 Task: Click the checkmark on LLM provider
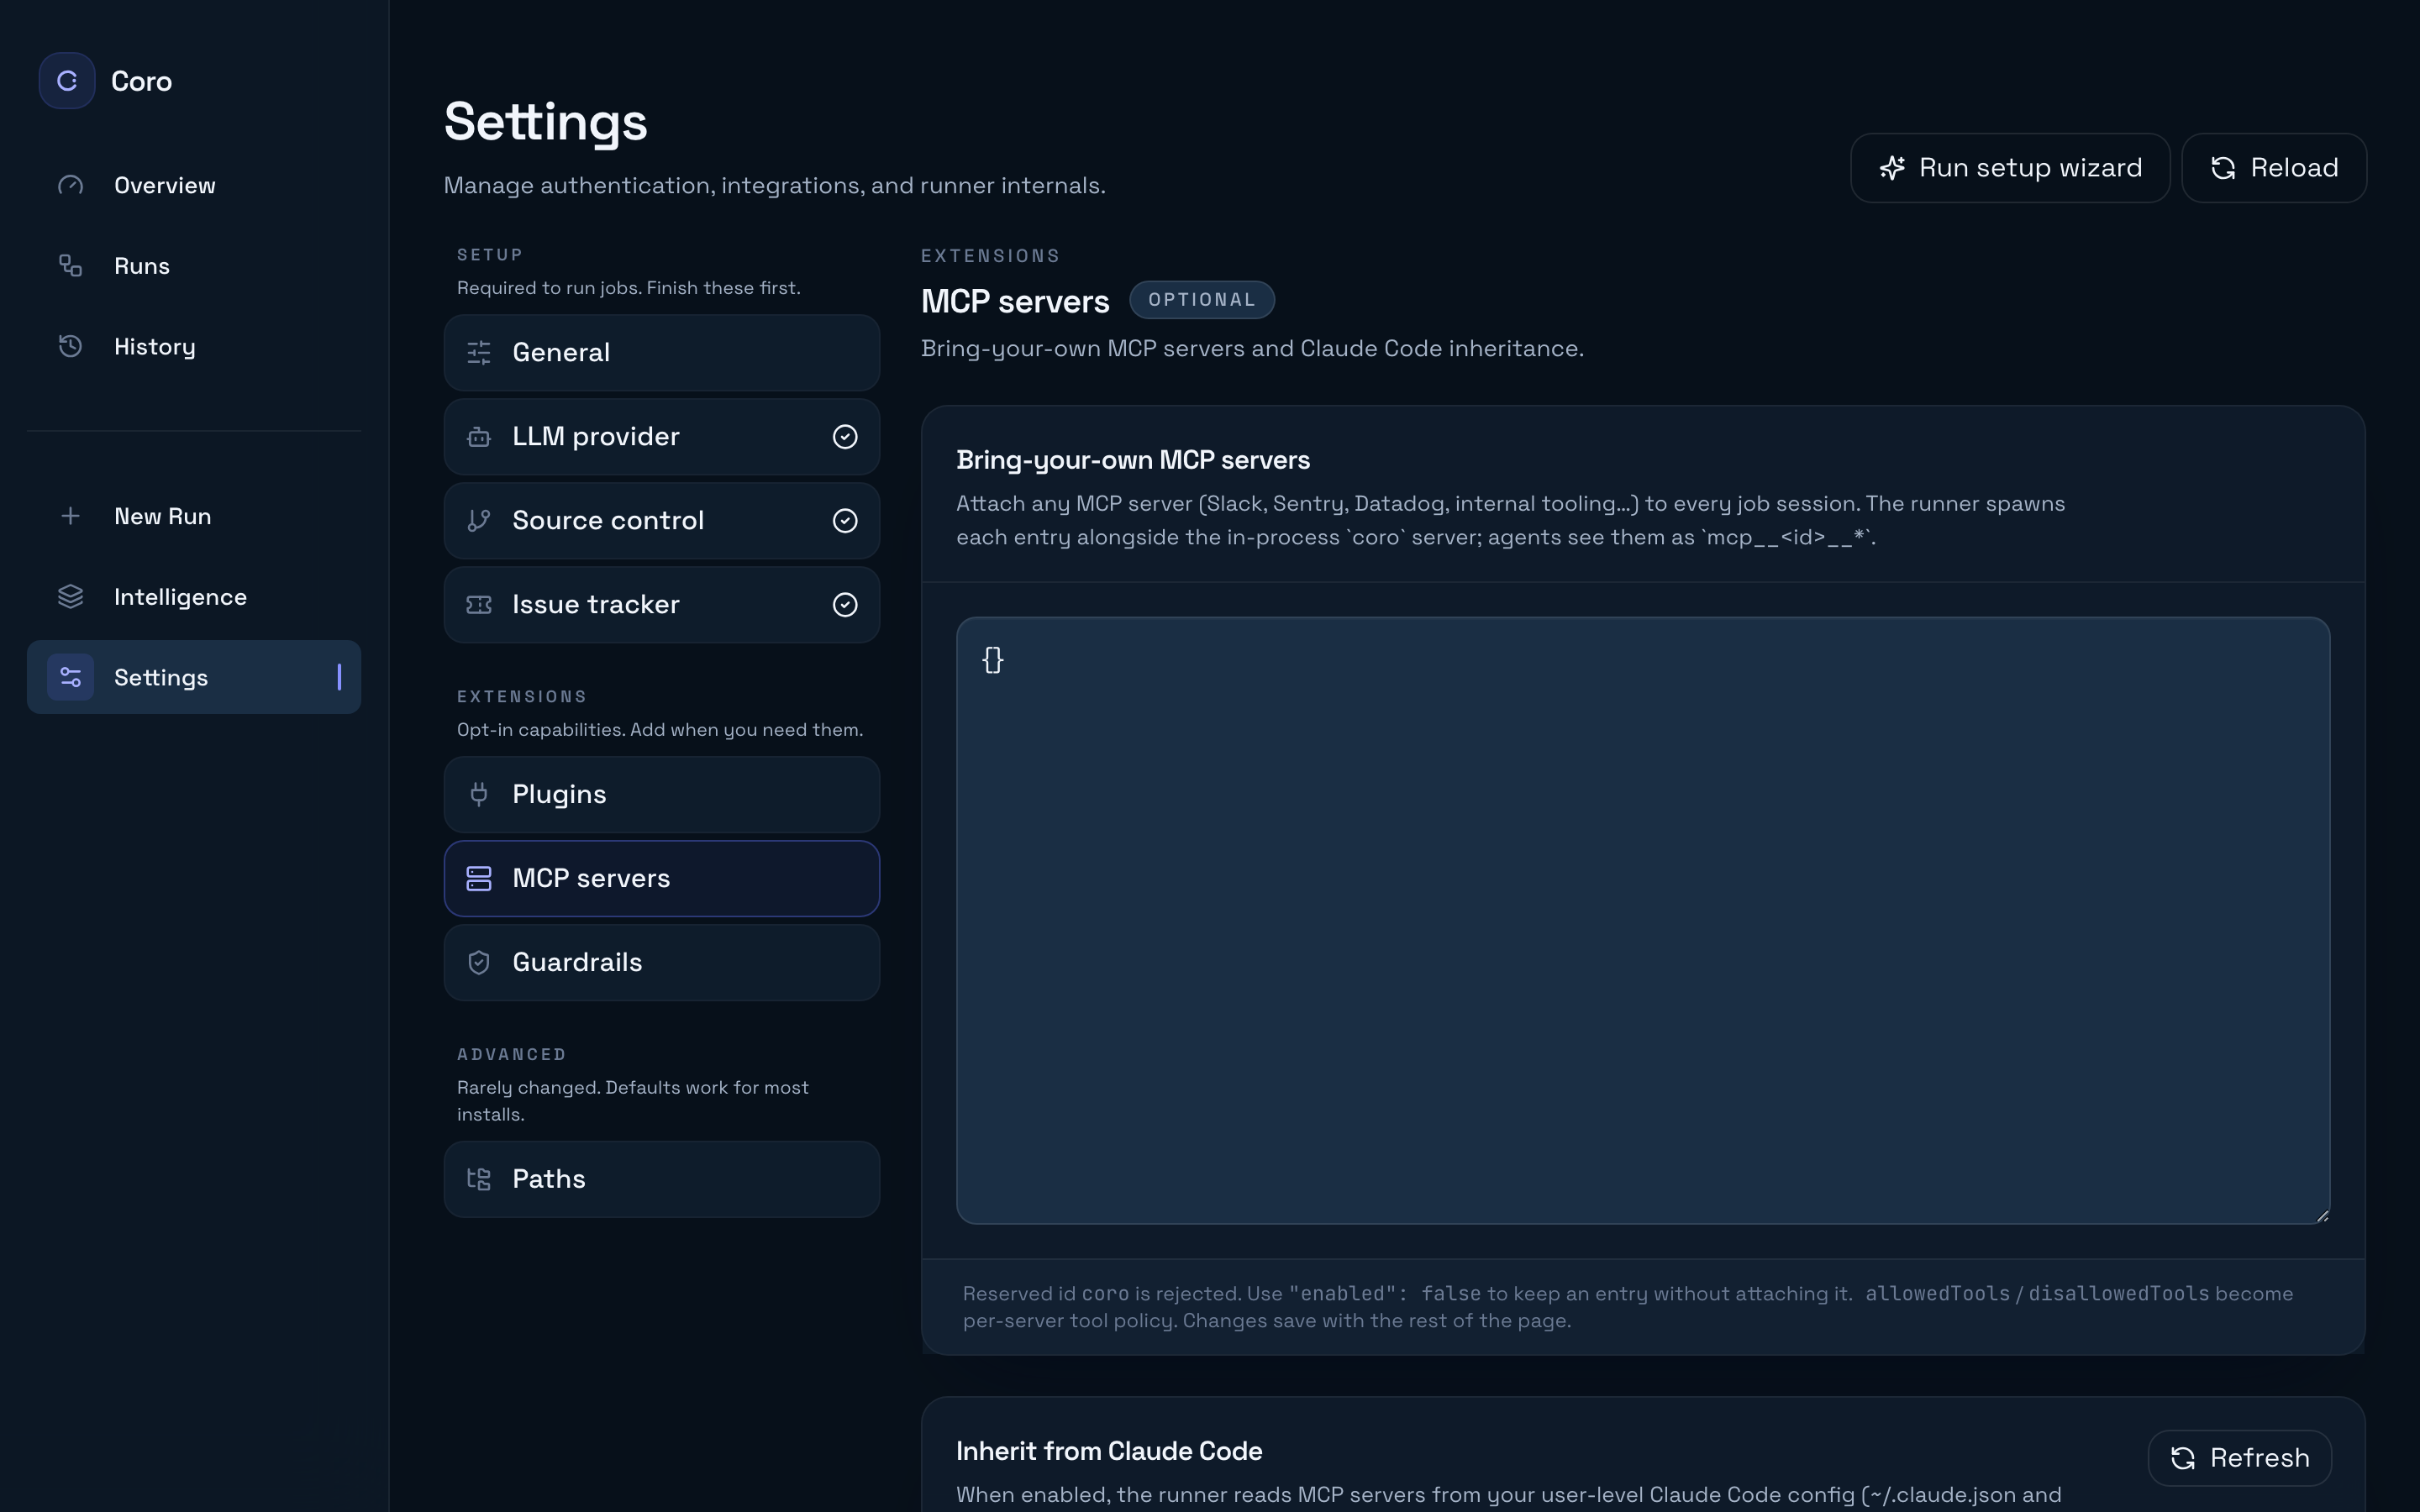845,437
